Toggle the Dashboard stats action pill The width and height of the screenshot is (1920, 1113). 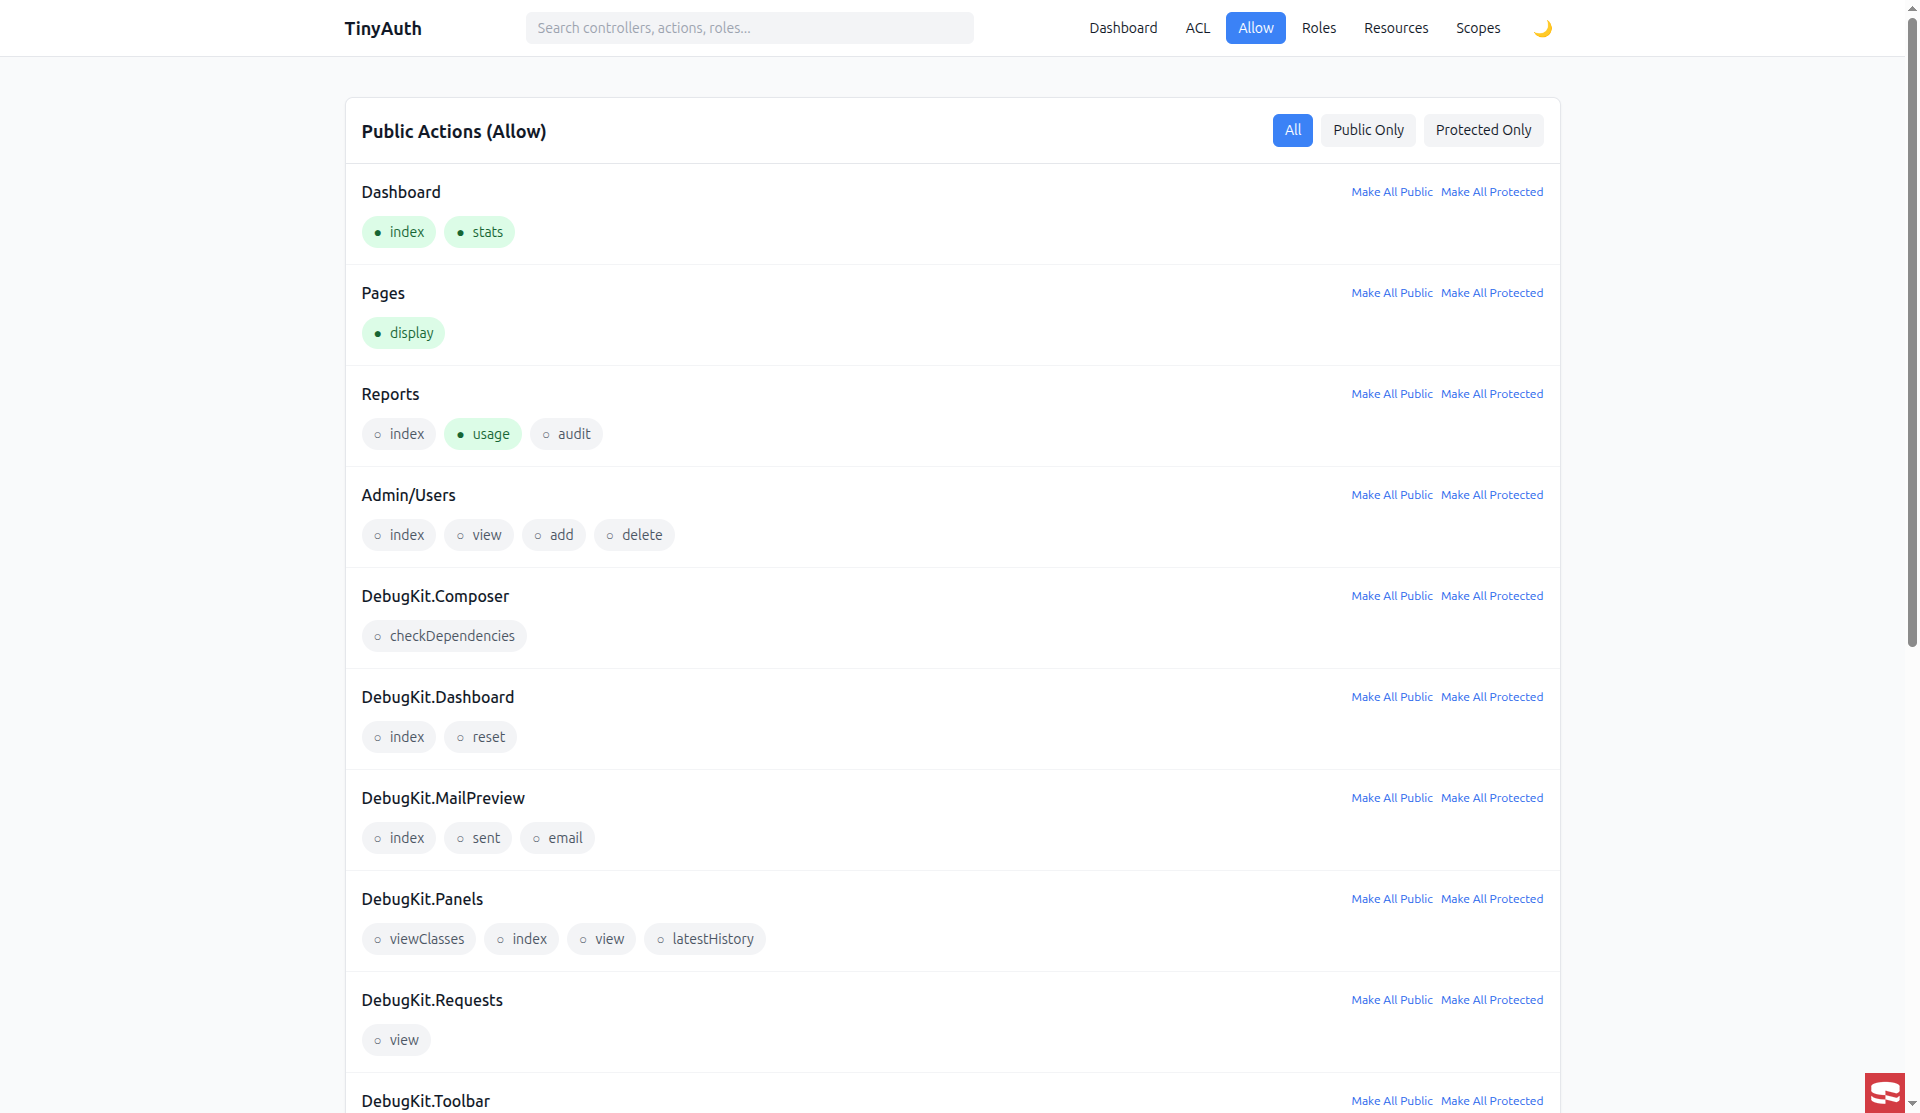(x=479, y=232)
